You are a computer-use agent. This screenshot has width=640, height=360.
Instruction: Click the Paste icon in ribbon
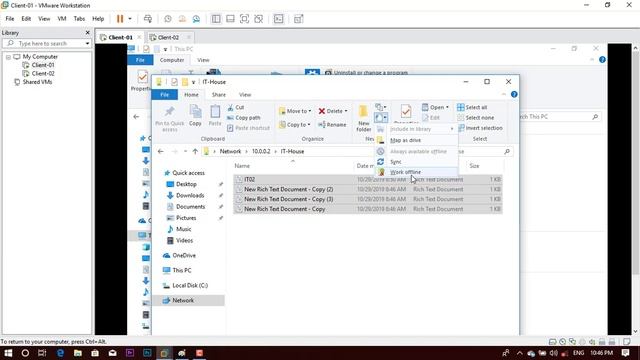pyautogui.click(x=215, y=116)
